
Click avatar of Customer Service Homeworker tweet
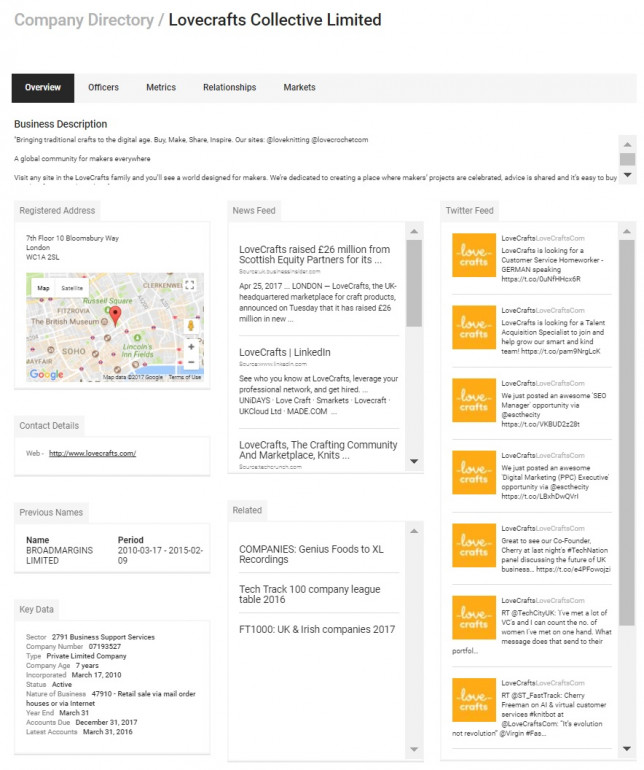click(x=474, y=255)
